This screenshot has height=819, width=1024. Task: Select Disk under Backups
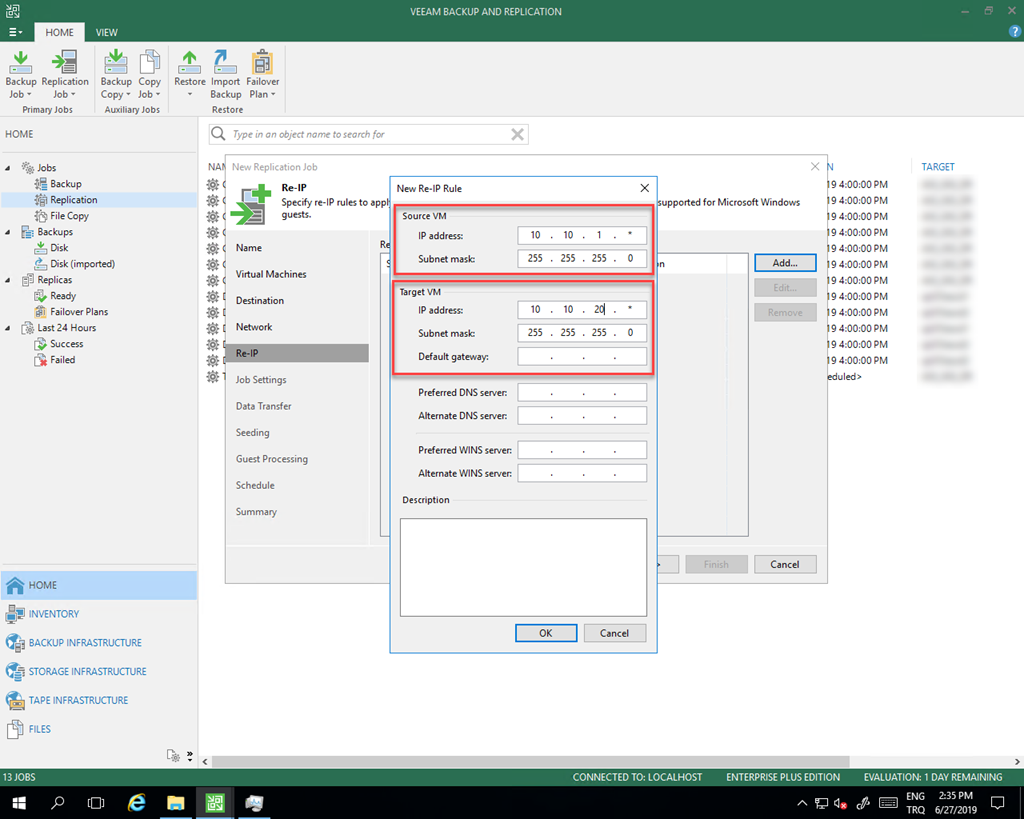pos(59,248)
